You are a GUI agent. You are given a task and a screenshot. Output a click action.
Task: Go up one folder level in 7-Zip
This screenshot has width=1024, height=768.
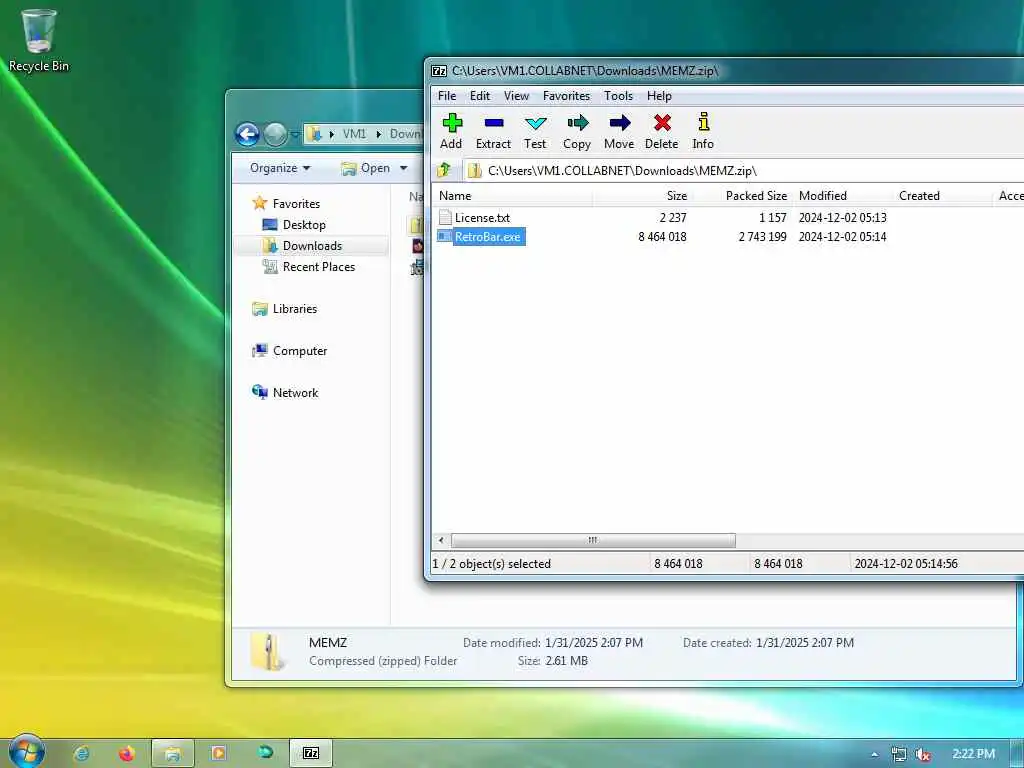(x=445, y=170)
